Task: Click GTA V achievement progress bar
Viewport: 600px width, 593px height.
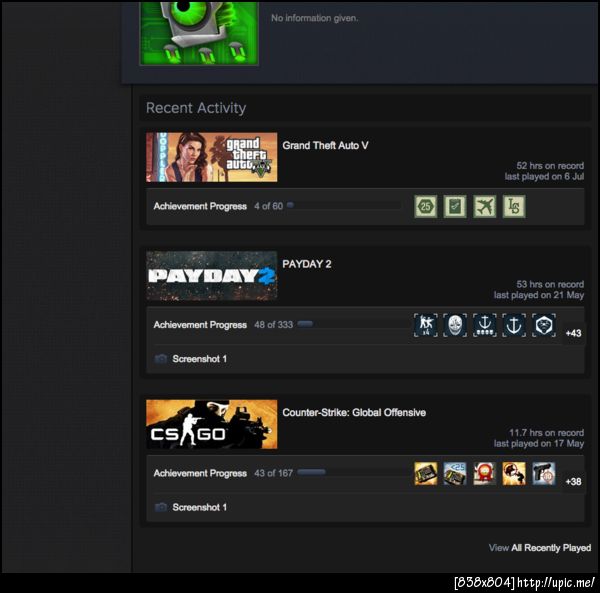Action: click(344, 205)
